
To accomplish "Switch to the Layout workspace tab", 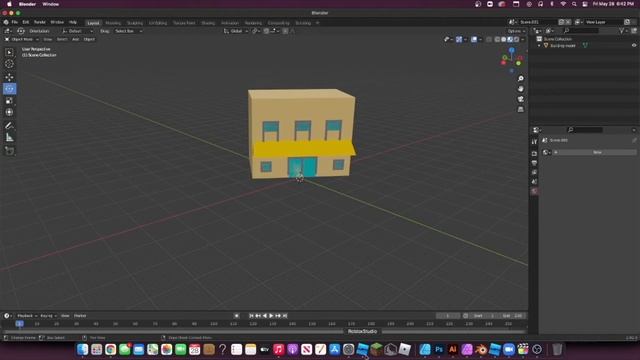I will tap(93, 23).
